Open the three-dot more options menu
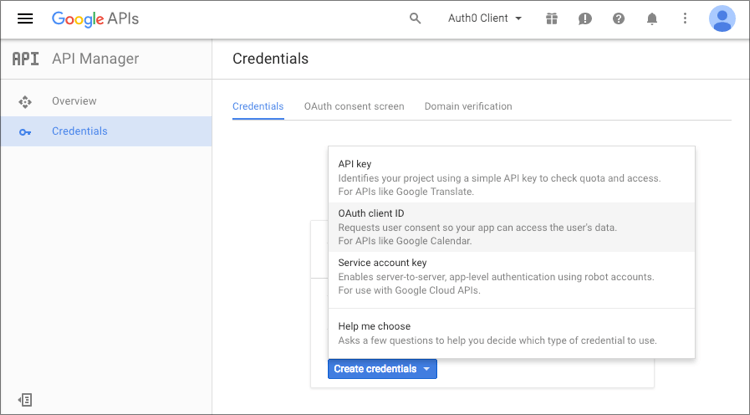This screenshot has height=415, width=750. [x=685, y=19]
